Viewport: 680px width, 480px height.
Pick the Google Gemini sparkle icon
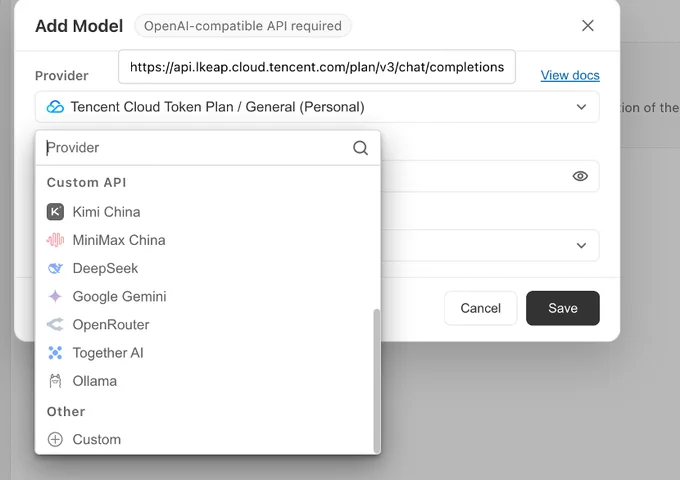coord(55,297)
